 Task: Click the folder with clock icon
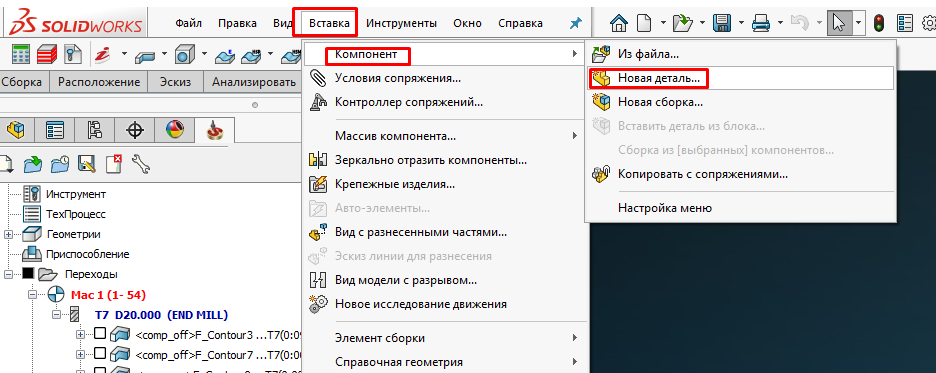pos(60,164)
